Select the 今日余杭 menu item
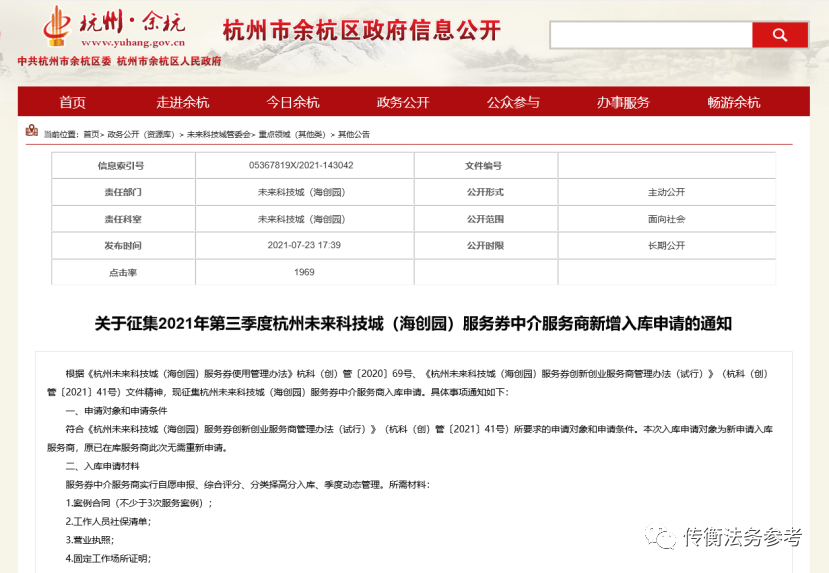This screenshot has width=829, height=573. pos(292,102)
